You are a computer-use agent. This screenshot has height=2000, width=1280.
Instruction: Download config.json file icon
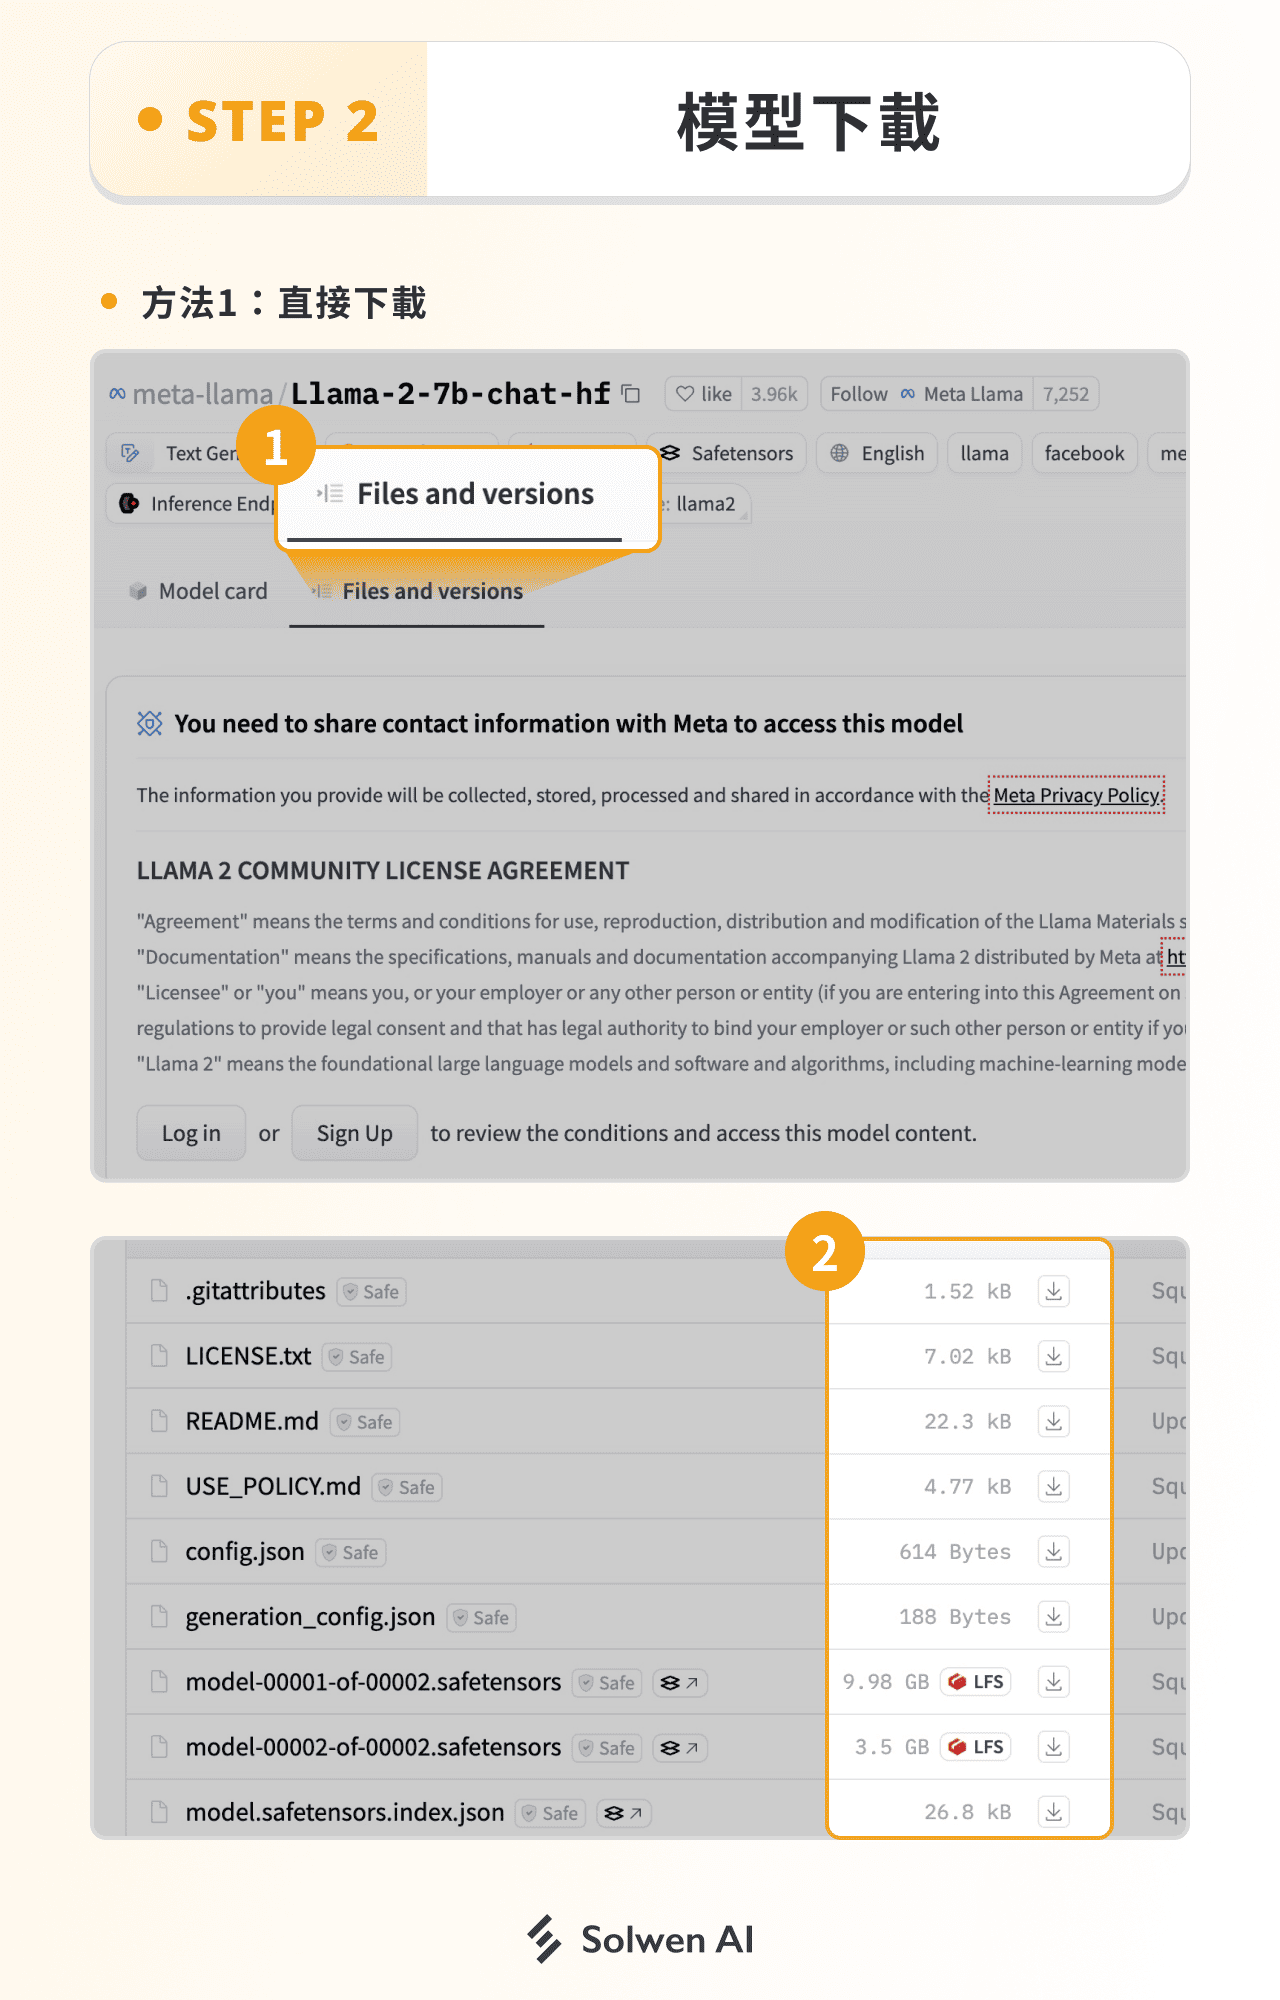[x=1054, y=1551]
